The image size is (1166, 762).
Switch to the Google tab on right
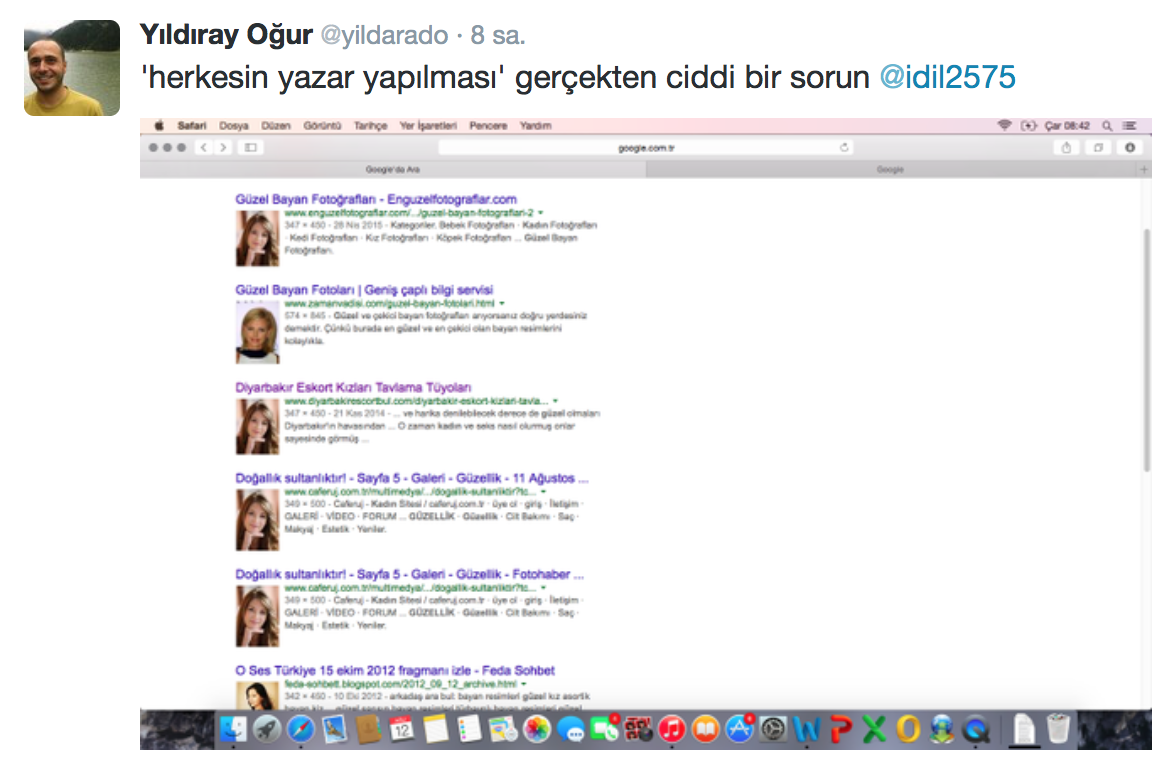click(890, 170)
